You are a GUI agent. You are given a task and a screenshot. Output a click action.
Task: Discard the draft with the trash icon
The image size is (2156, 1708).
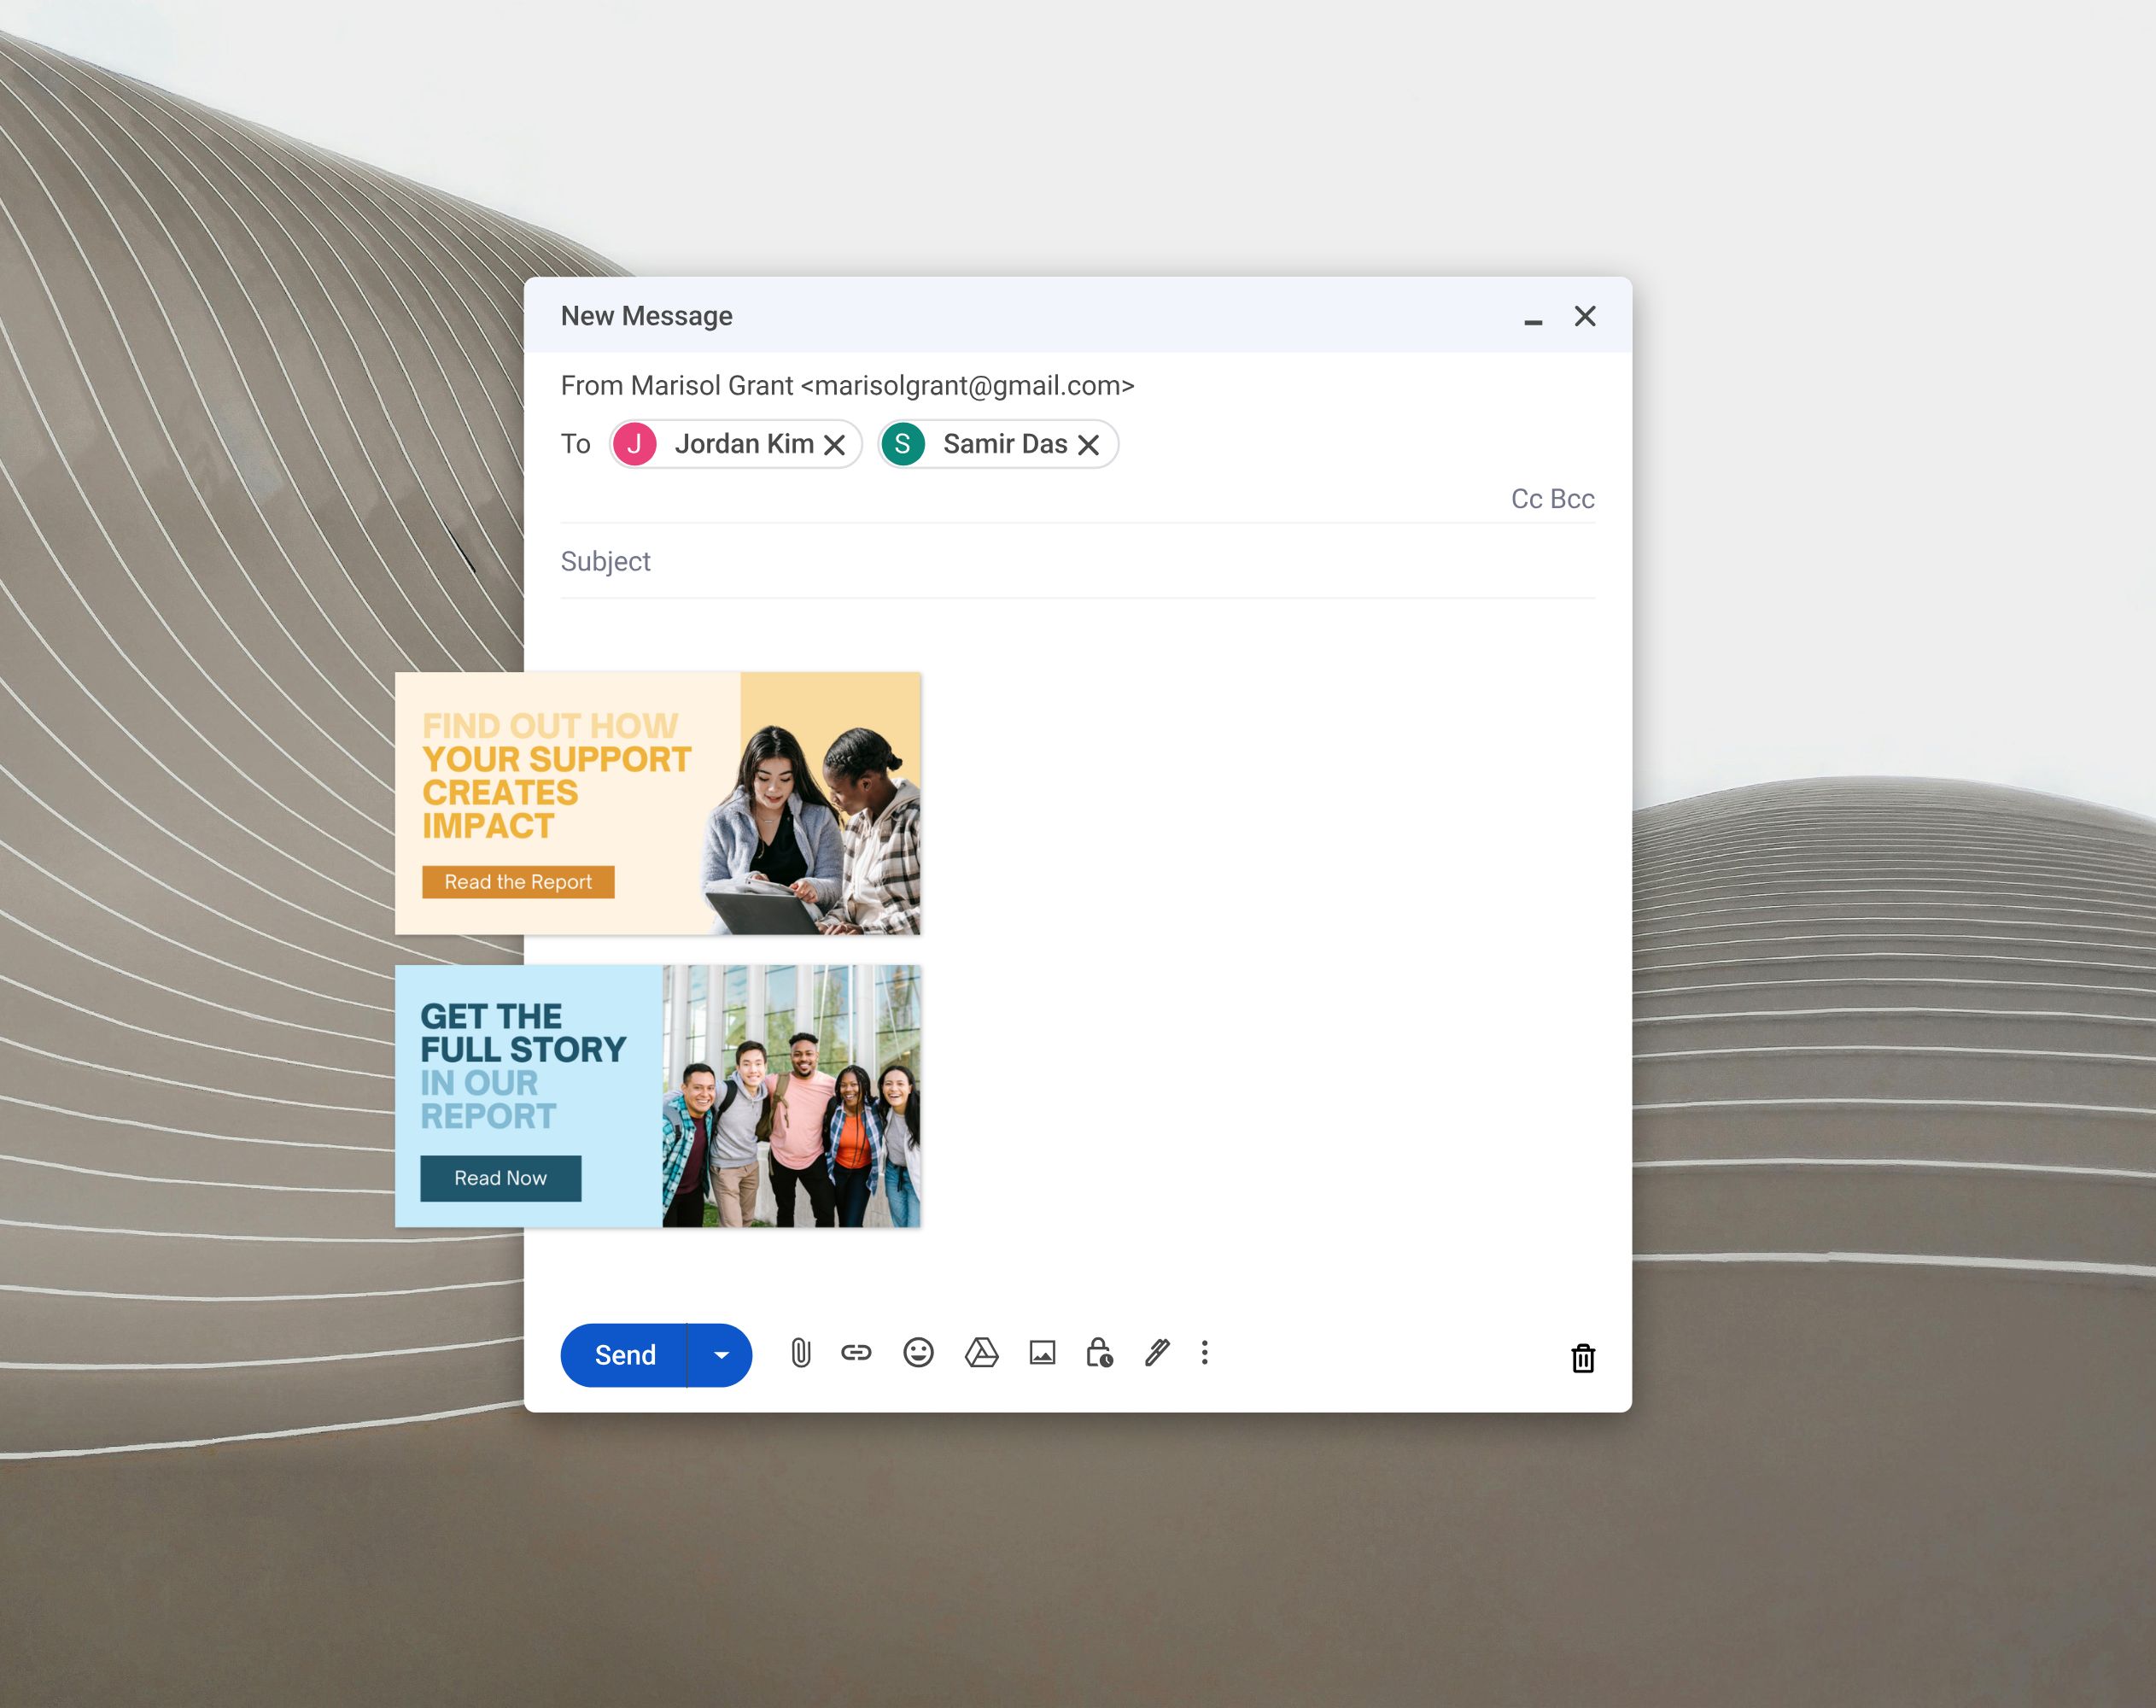coord(1582,1358)
